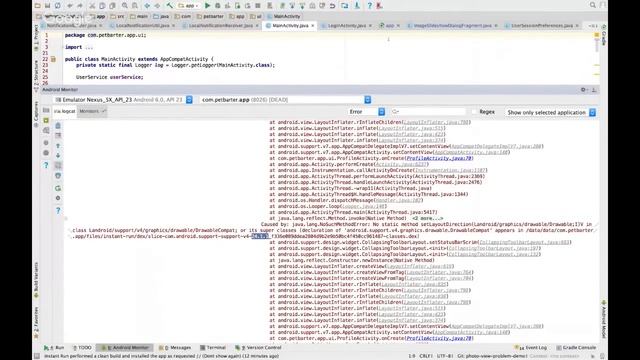The image size is (640, 360).
Task: Click the Undo arrow in the toolbar
Action: pos(70,6)
